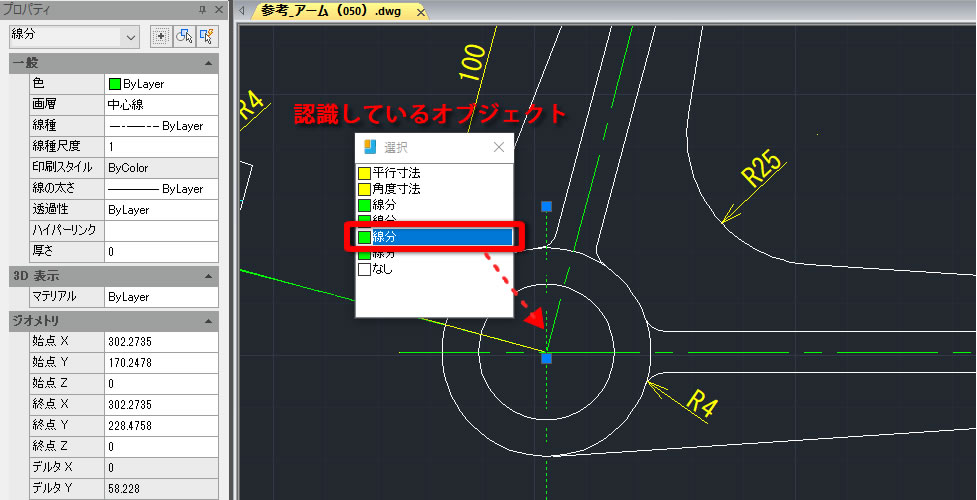977x500 pixels.
Task: Choose 角度寸法 in the 選択 list
Action: (x=434, y=188)
